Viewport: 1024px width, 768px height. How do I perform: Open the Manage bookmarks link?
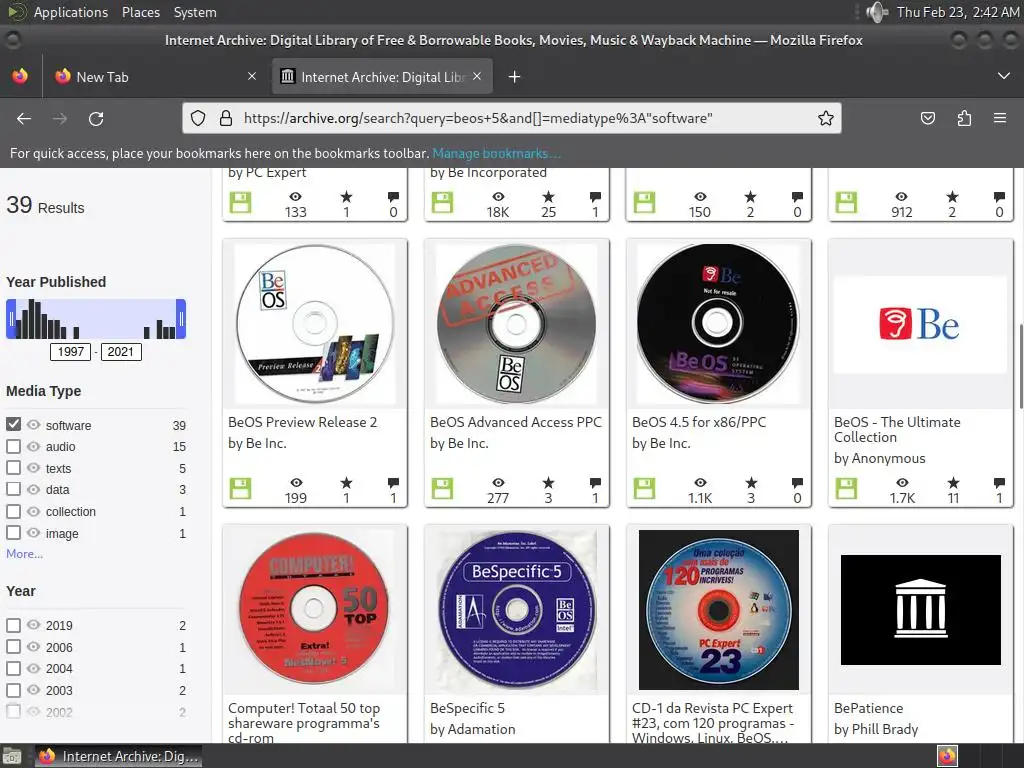click(496, 153)
